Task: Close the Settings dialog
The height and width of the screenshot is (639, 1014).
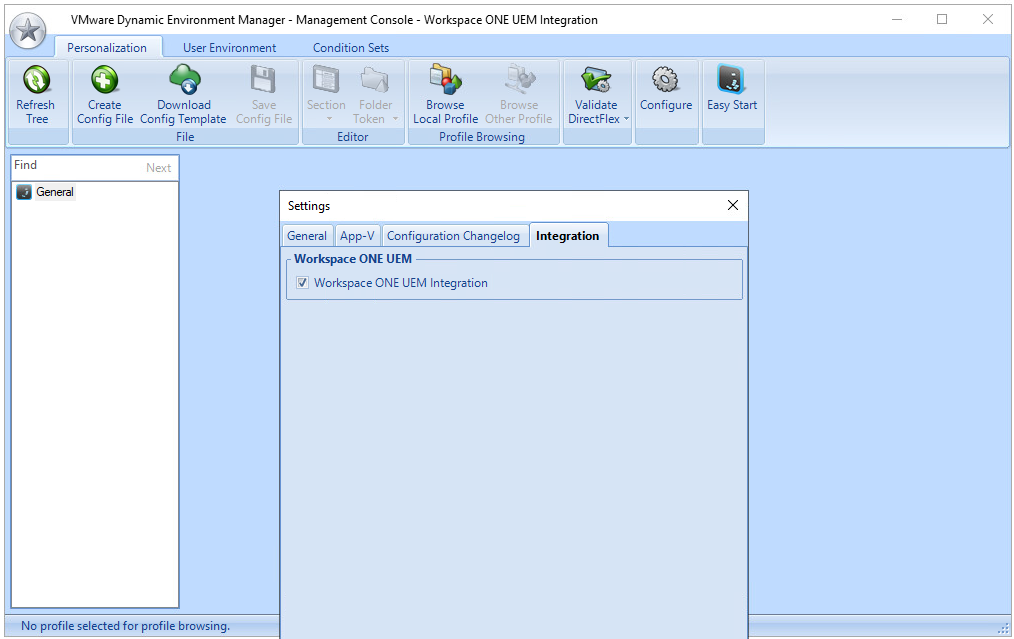Action: [x=733, y=205]
